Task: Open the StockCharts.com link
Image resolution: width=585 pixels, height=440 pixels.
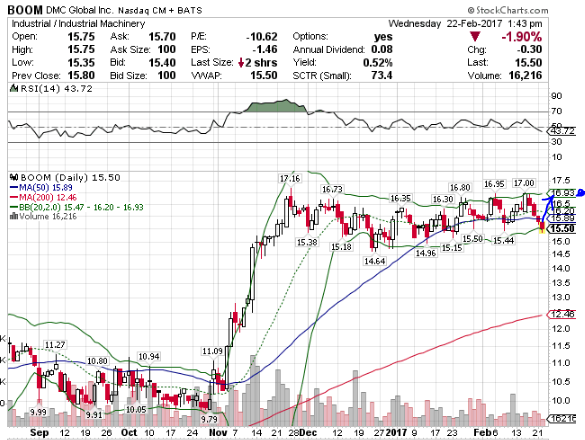Action: click(508, 10)
